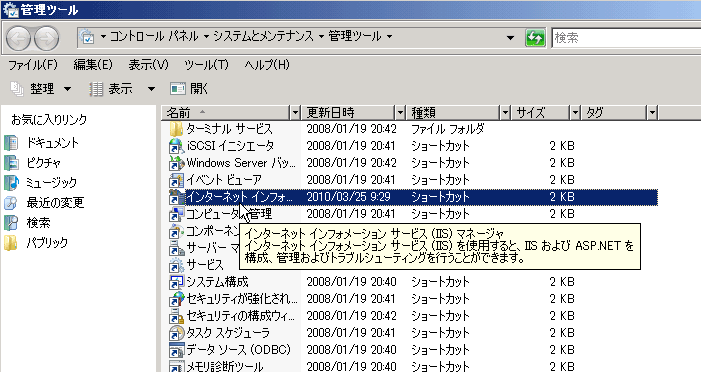Viewport: 701px width, 372px height.
Task: Click the 開く toolbar button
Action: [189, 89]
